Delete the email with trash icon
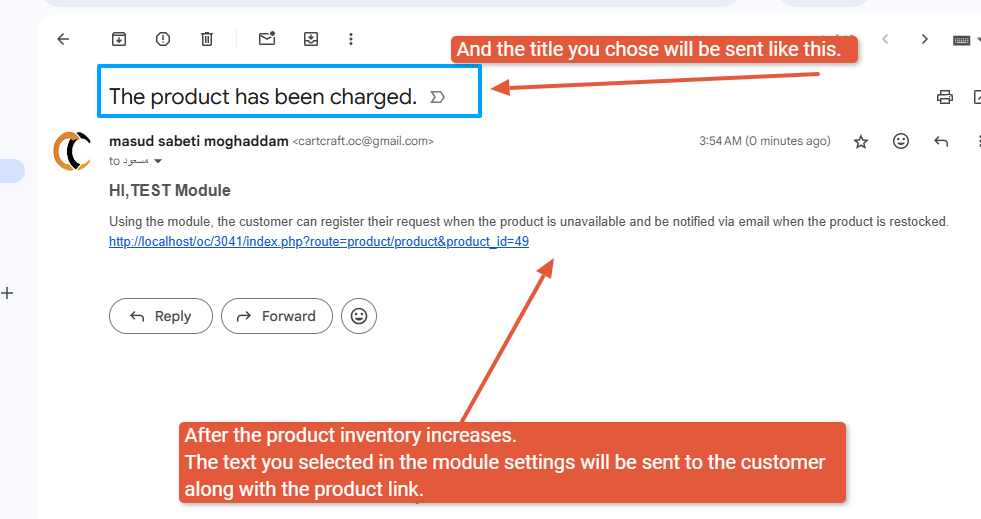This screenshot has width=981, height=519. point(207,39)
